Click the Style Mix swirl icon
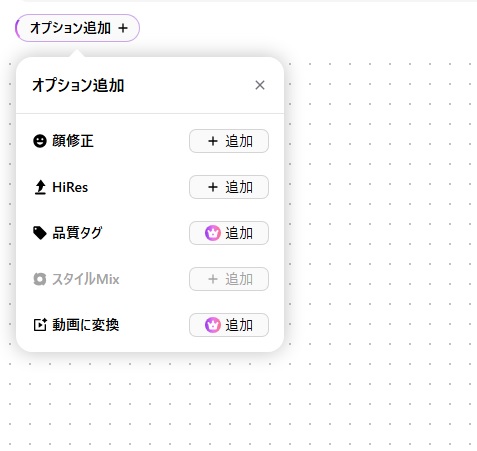Screen dimensions: 477x451 click(40, 279)
